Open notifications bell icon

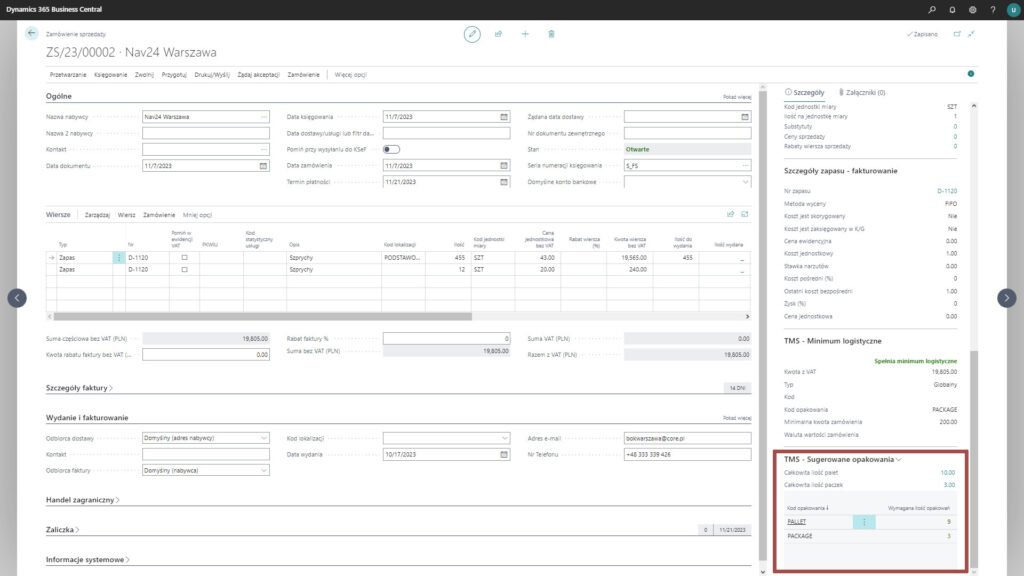point(952,10)
